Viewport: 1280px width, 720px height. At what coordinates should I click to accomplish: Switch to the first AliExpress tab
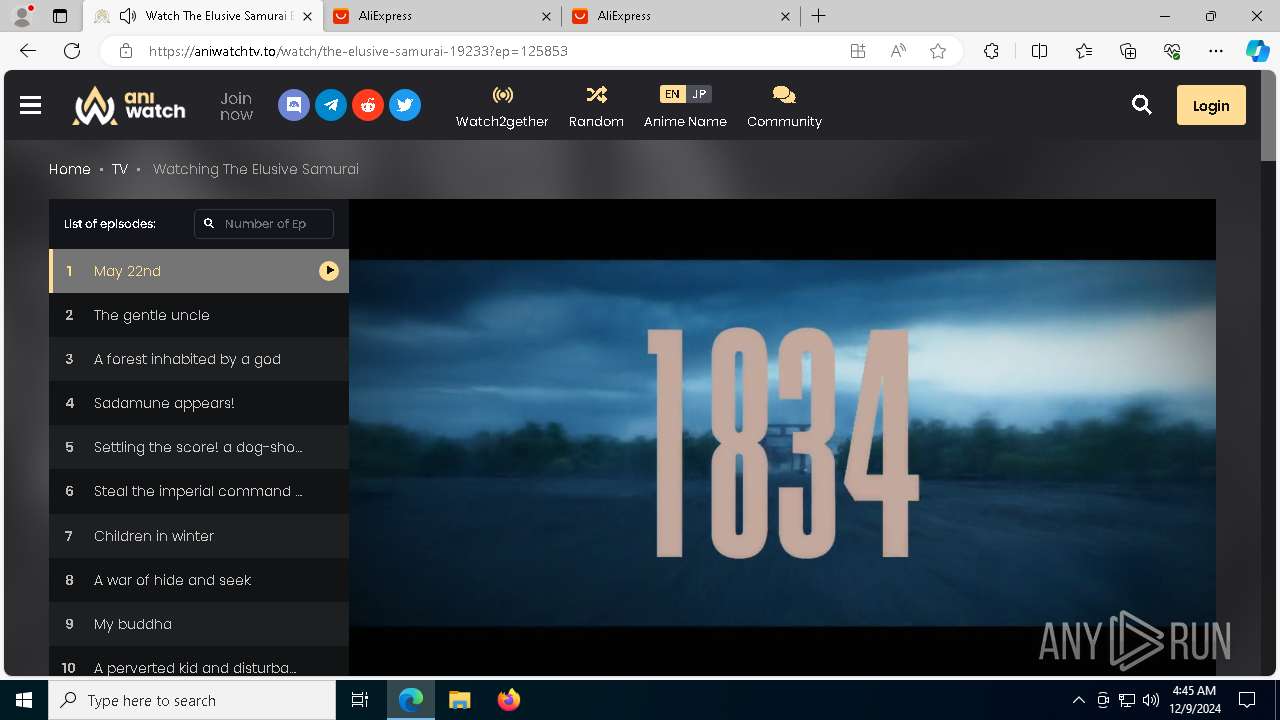click(441, 16)
